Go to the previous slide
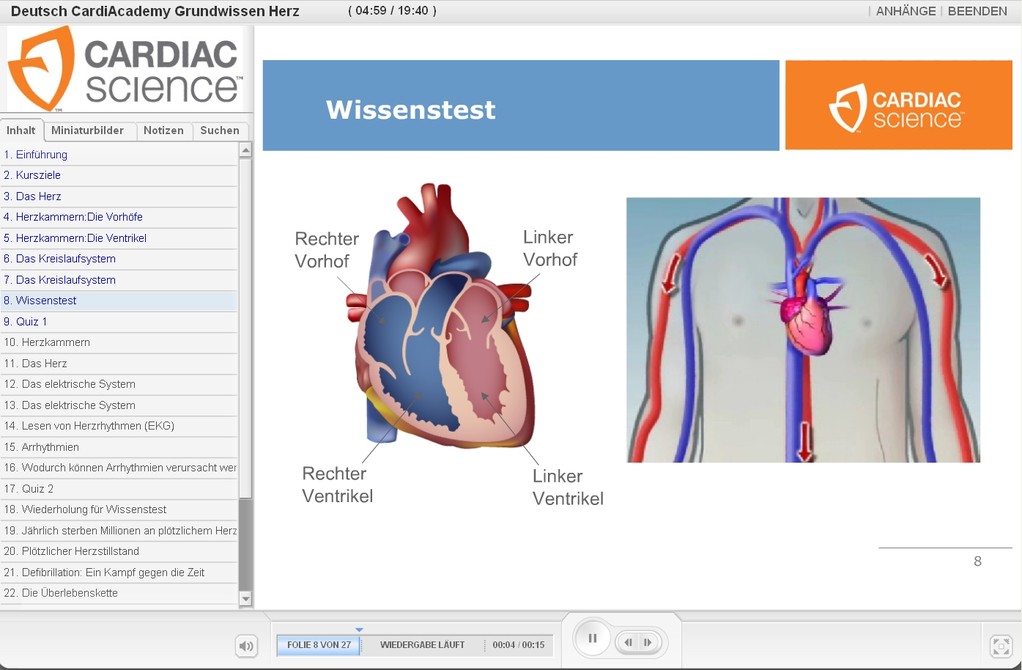Viewport: 1022px width, 670px height. point(628,642)
